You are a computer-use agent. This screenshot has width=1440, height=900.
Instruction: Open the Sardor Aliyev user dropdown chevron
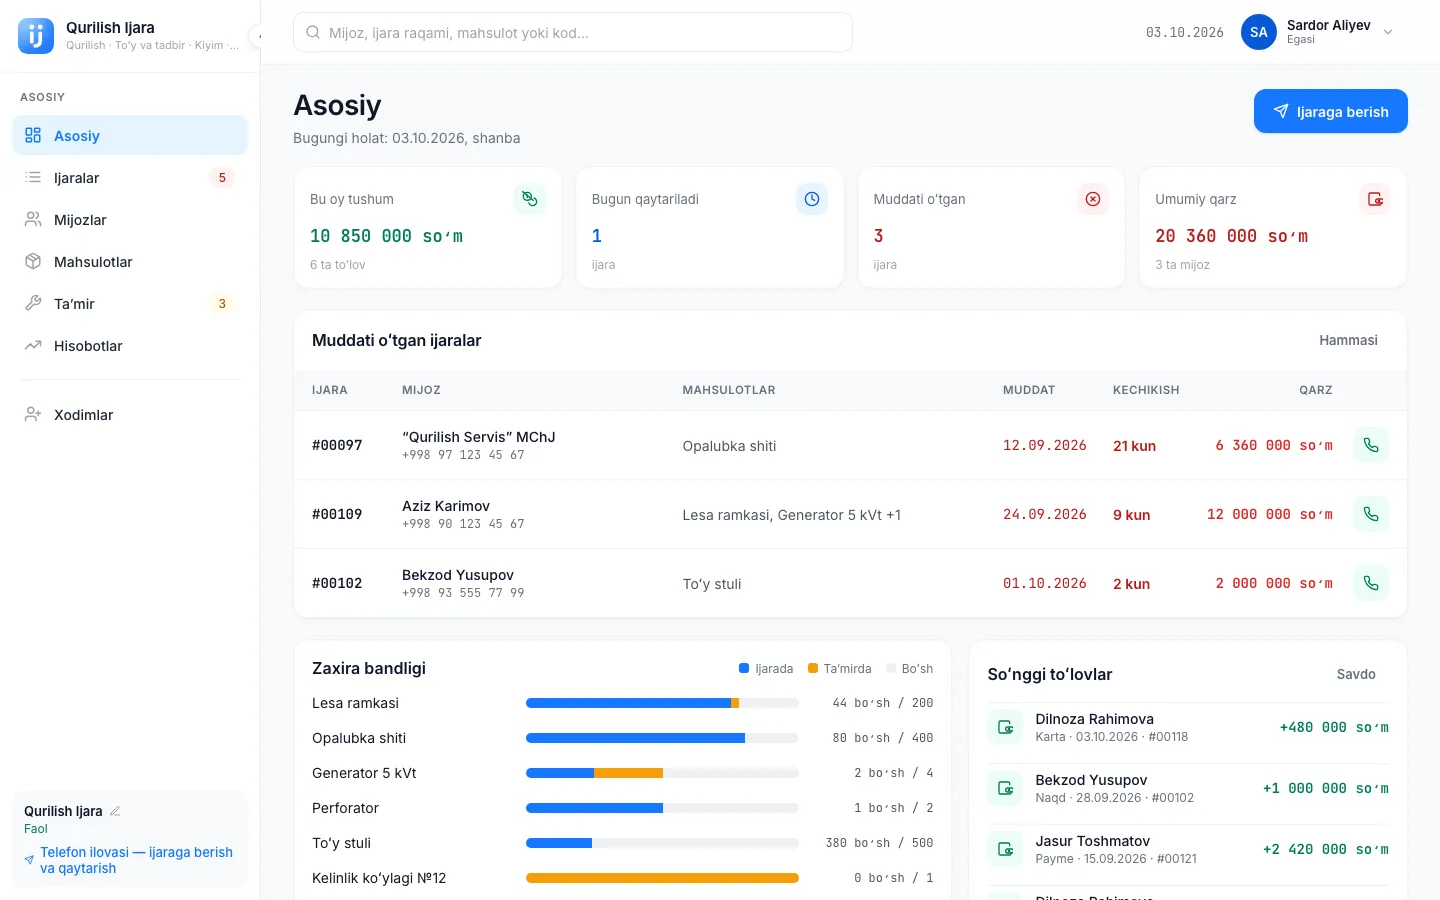tap(1388, 32)
